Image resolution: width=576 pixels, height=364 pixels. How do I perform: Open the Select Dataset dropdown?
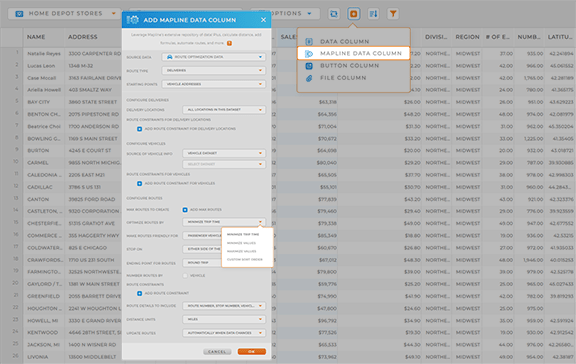[224, 164]
